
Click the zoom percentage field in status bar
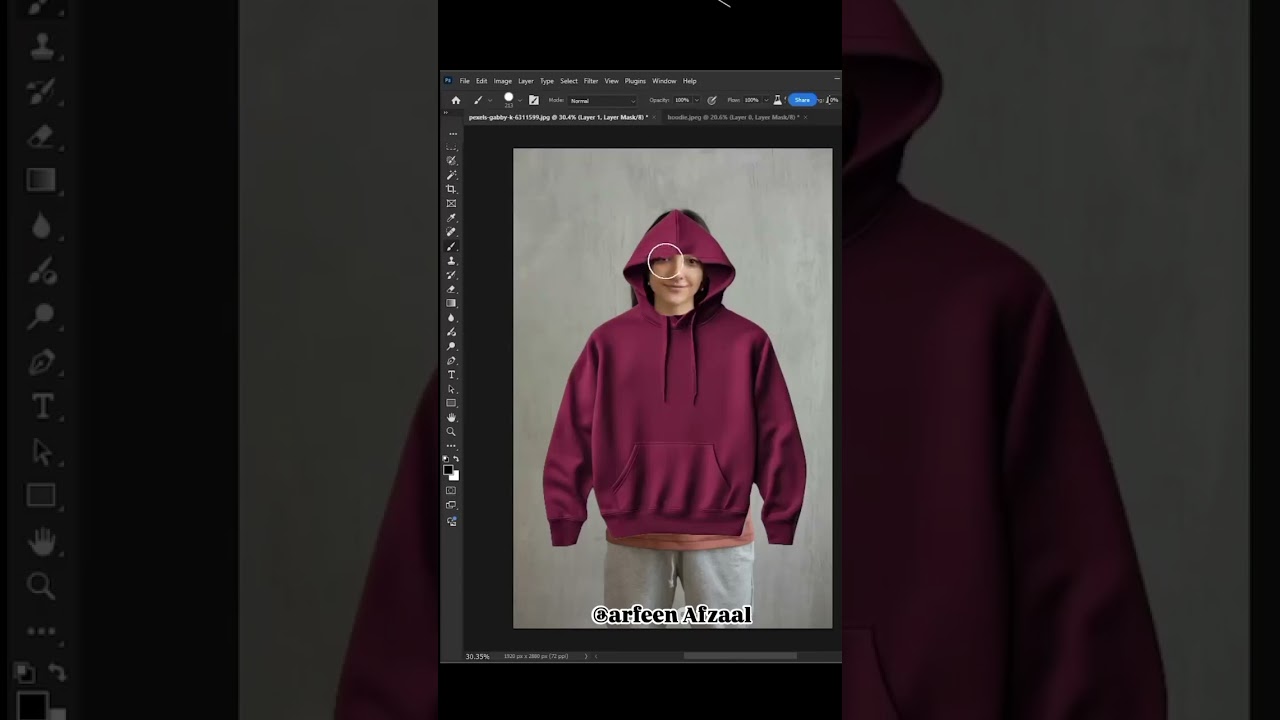coord(477,656)
